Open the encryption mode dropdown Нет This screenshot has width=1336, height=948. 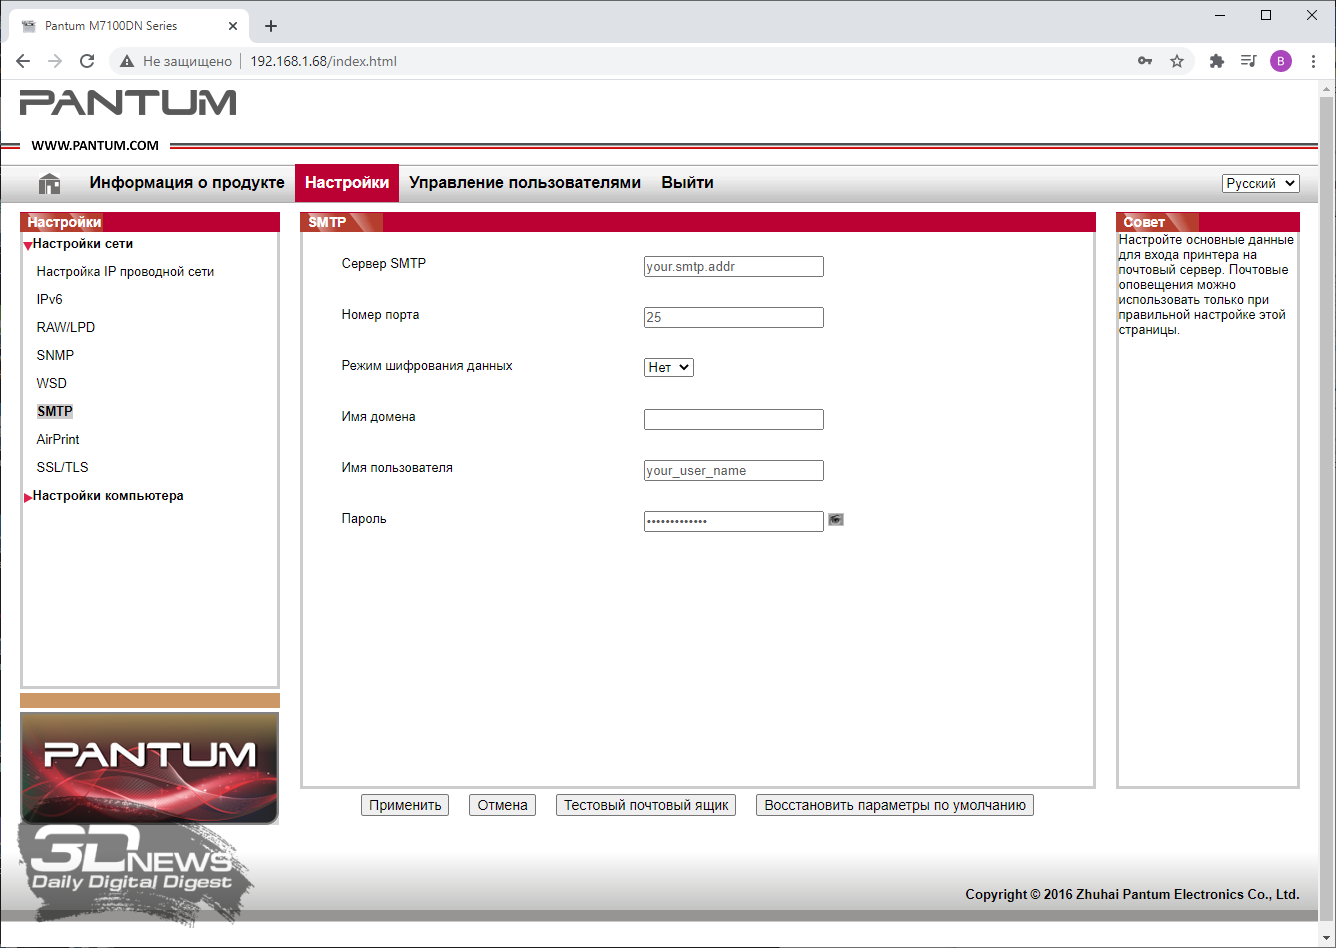point(669,367)
